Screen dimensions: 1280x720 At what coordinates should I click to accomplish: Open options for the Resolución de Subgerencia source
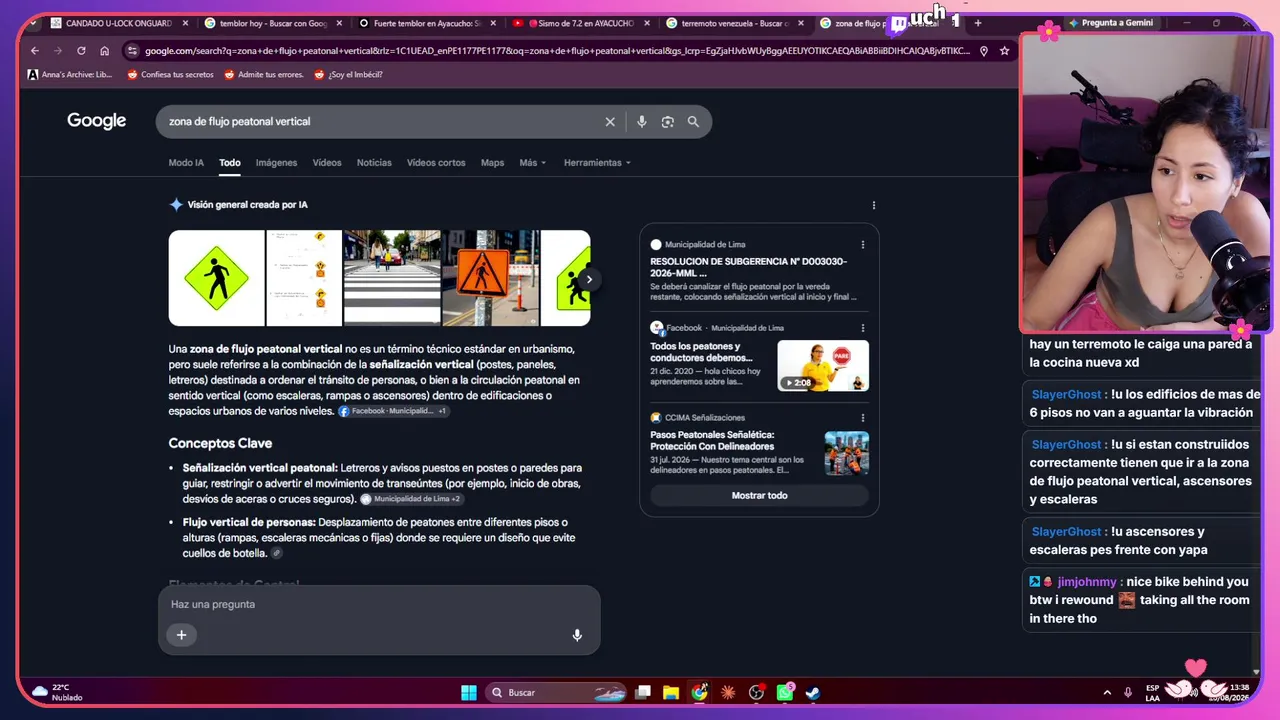click(863, 244)
